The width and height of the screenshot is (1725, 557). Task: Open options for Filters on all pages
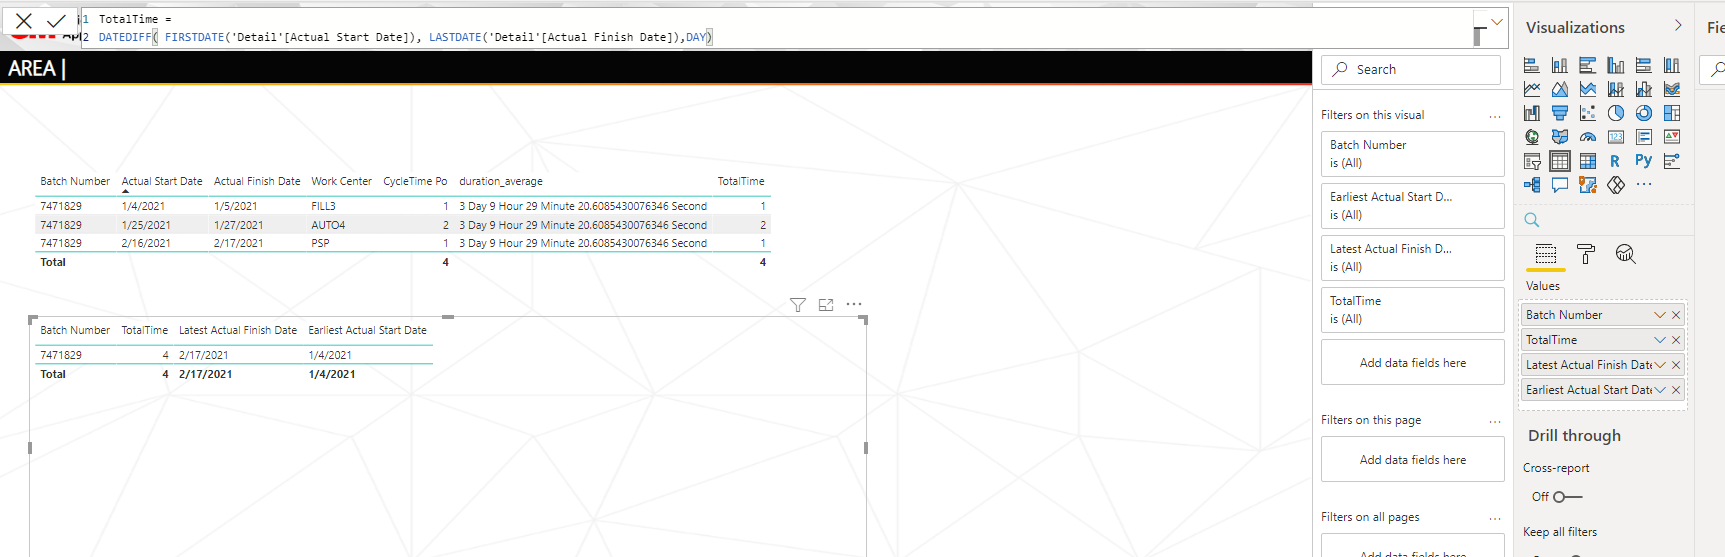pyautogui.click(x=1495, y=518)
